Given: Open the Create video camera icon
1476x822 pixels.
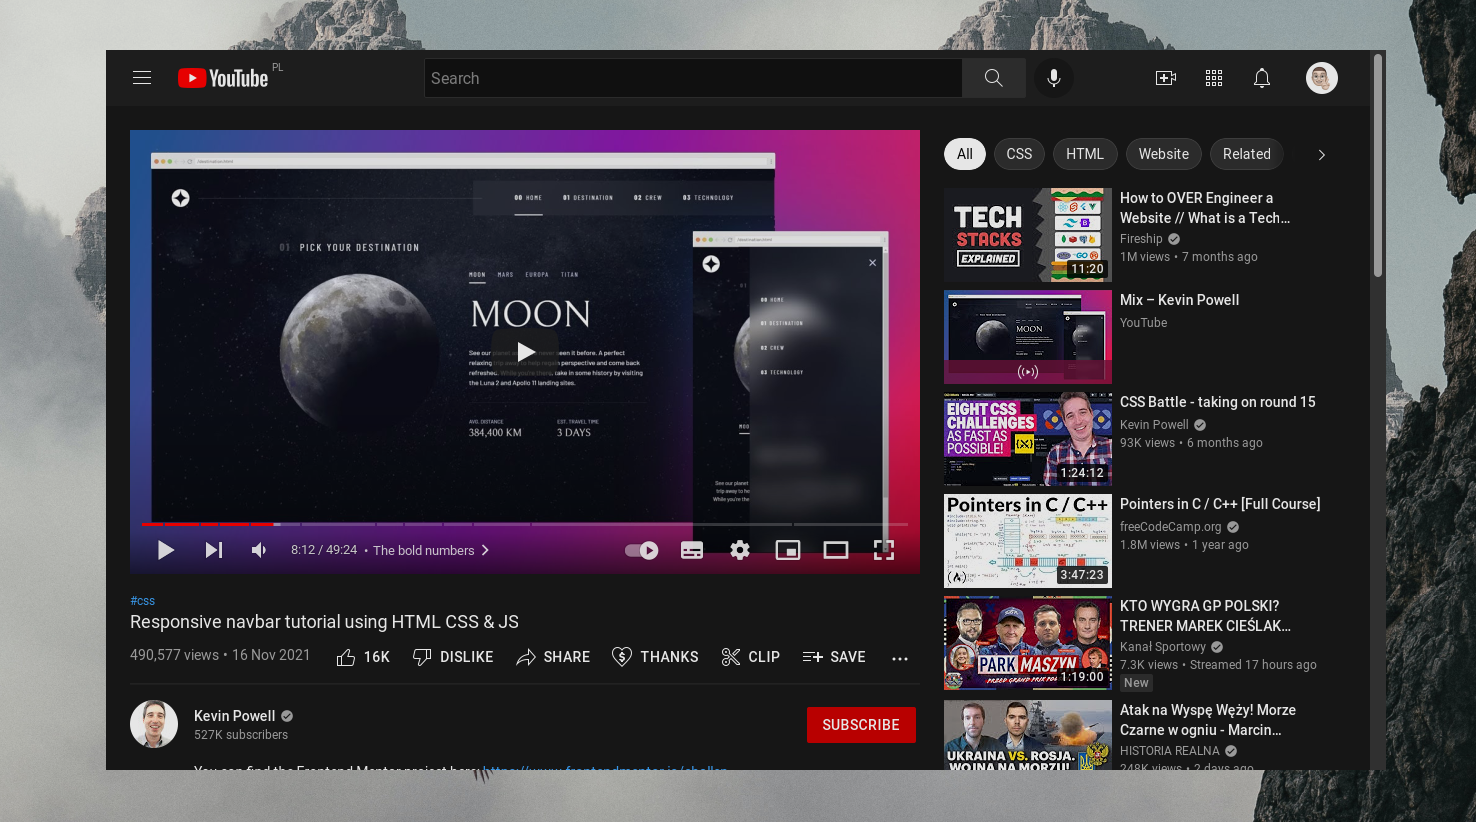Looking at the screenshot, I should [x=1166, y=78].
